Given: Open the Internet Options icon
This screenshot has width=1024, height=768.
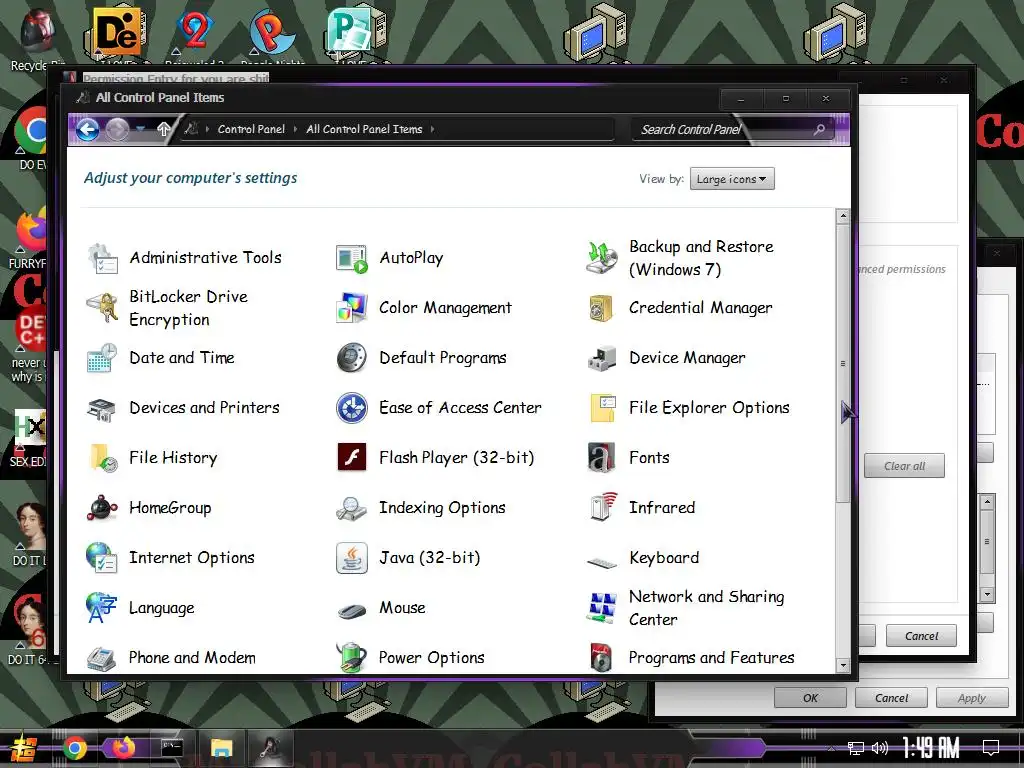Looking at the screenshot, I should click(x=103, y=558).
